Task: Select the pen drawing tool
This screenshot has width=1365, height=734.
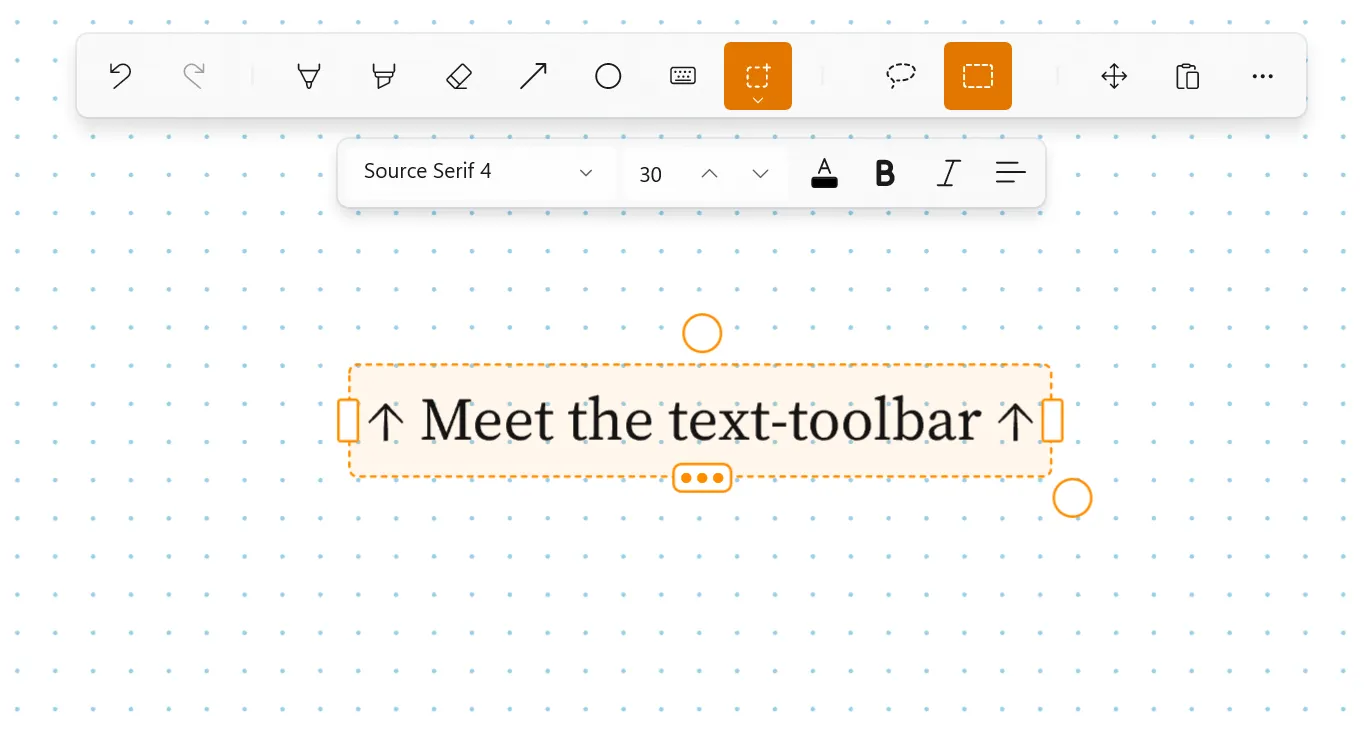Action: tap(309, 76)
